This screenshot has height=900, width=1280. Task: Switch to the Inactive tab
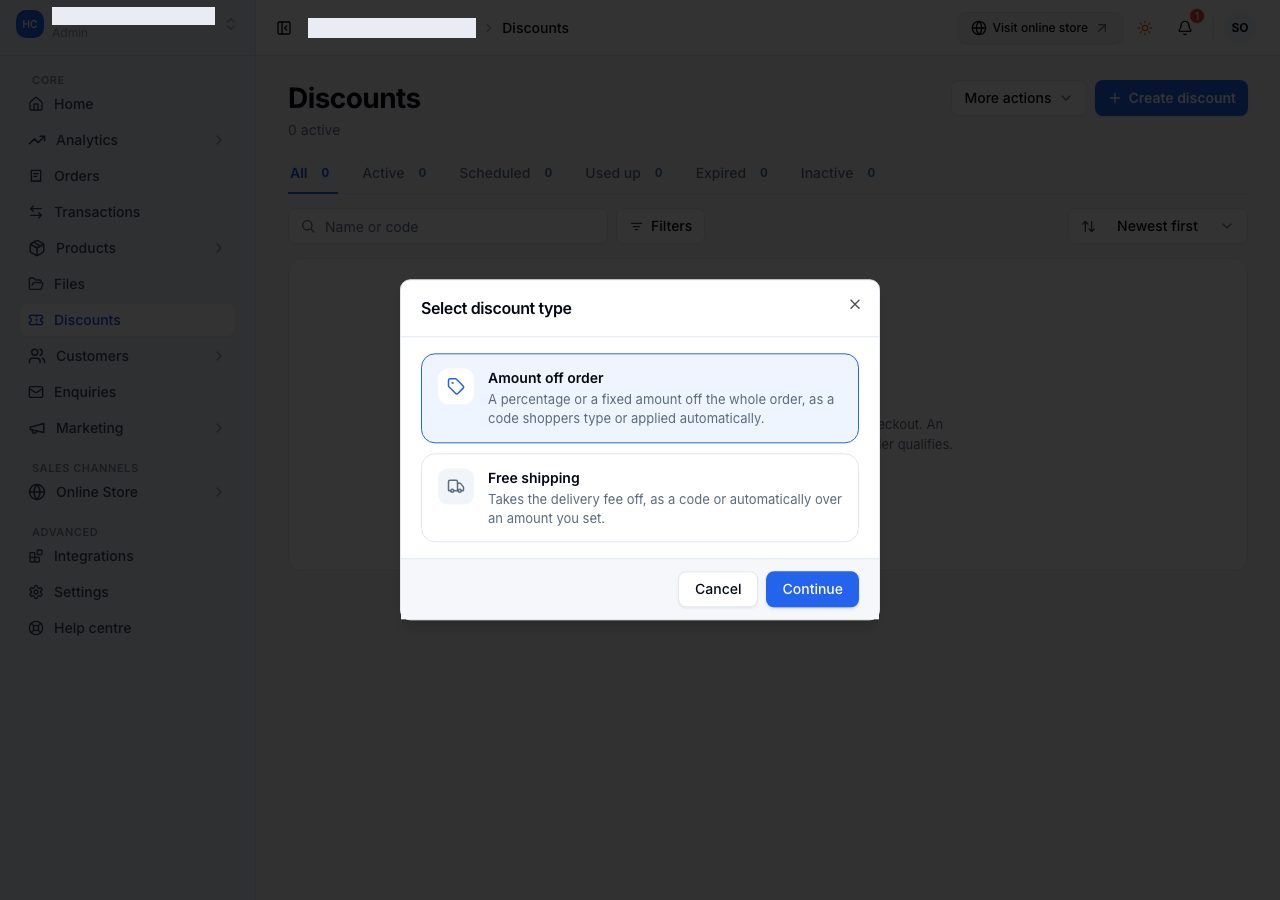(839, 173)
